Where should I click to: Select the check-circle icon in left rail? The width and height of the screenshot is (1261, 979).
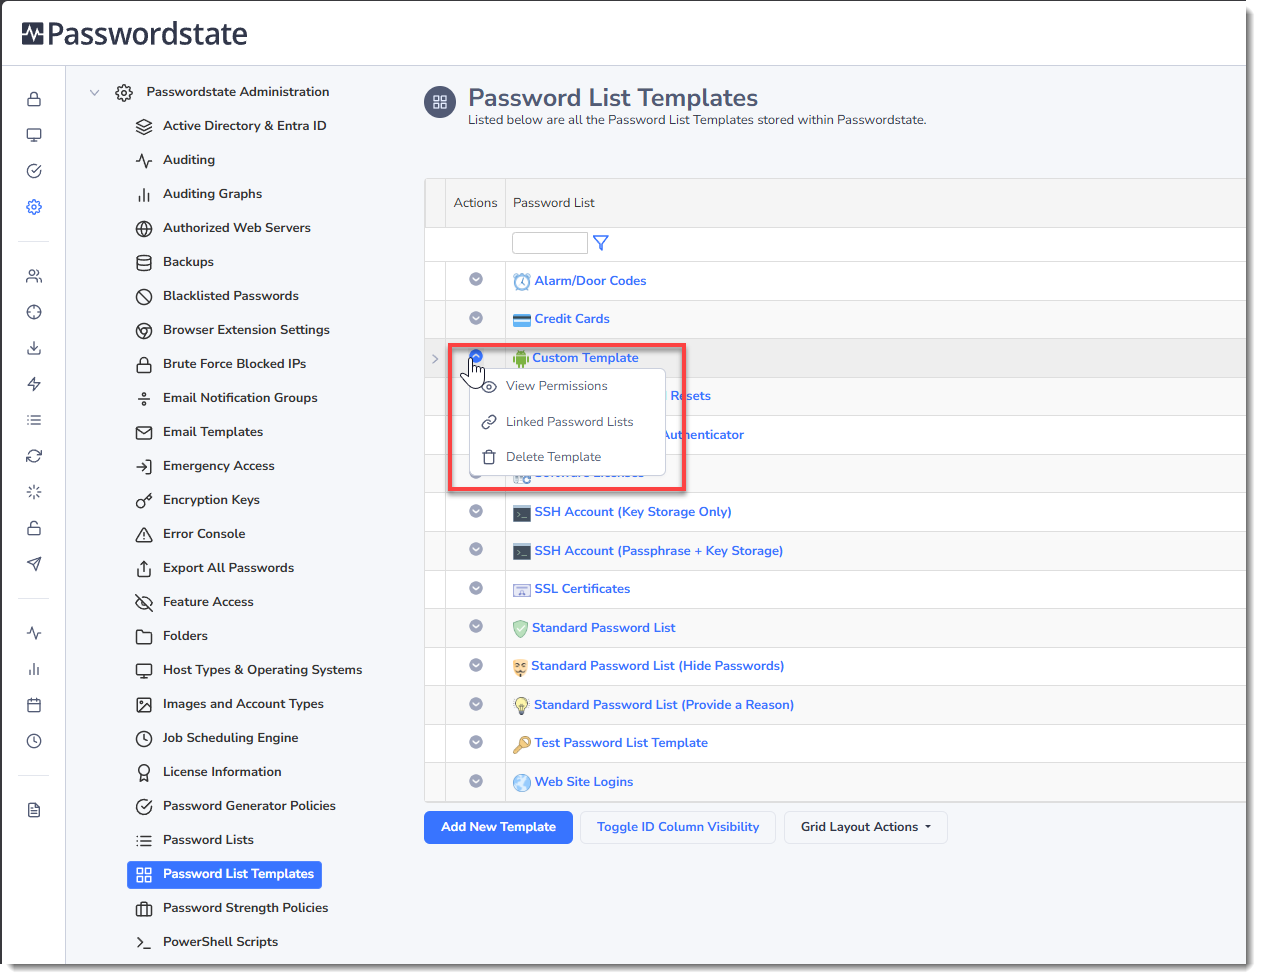[x=34, y=171]
